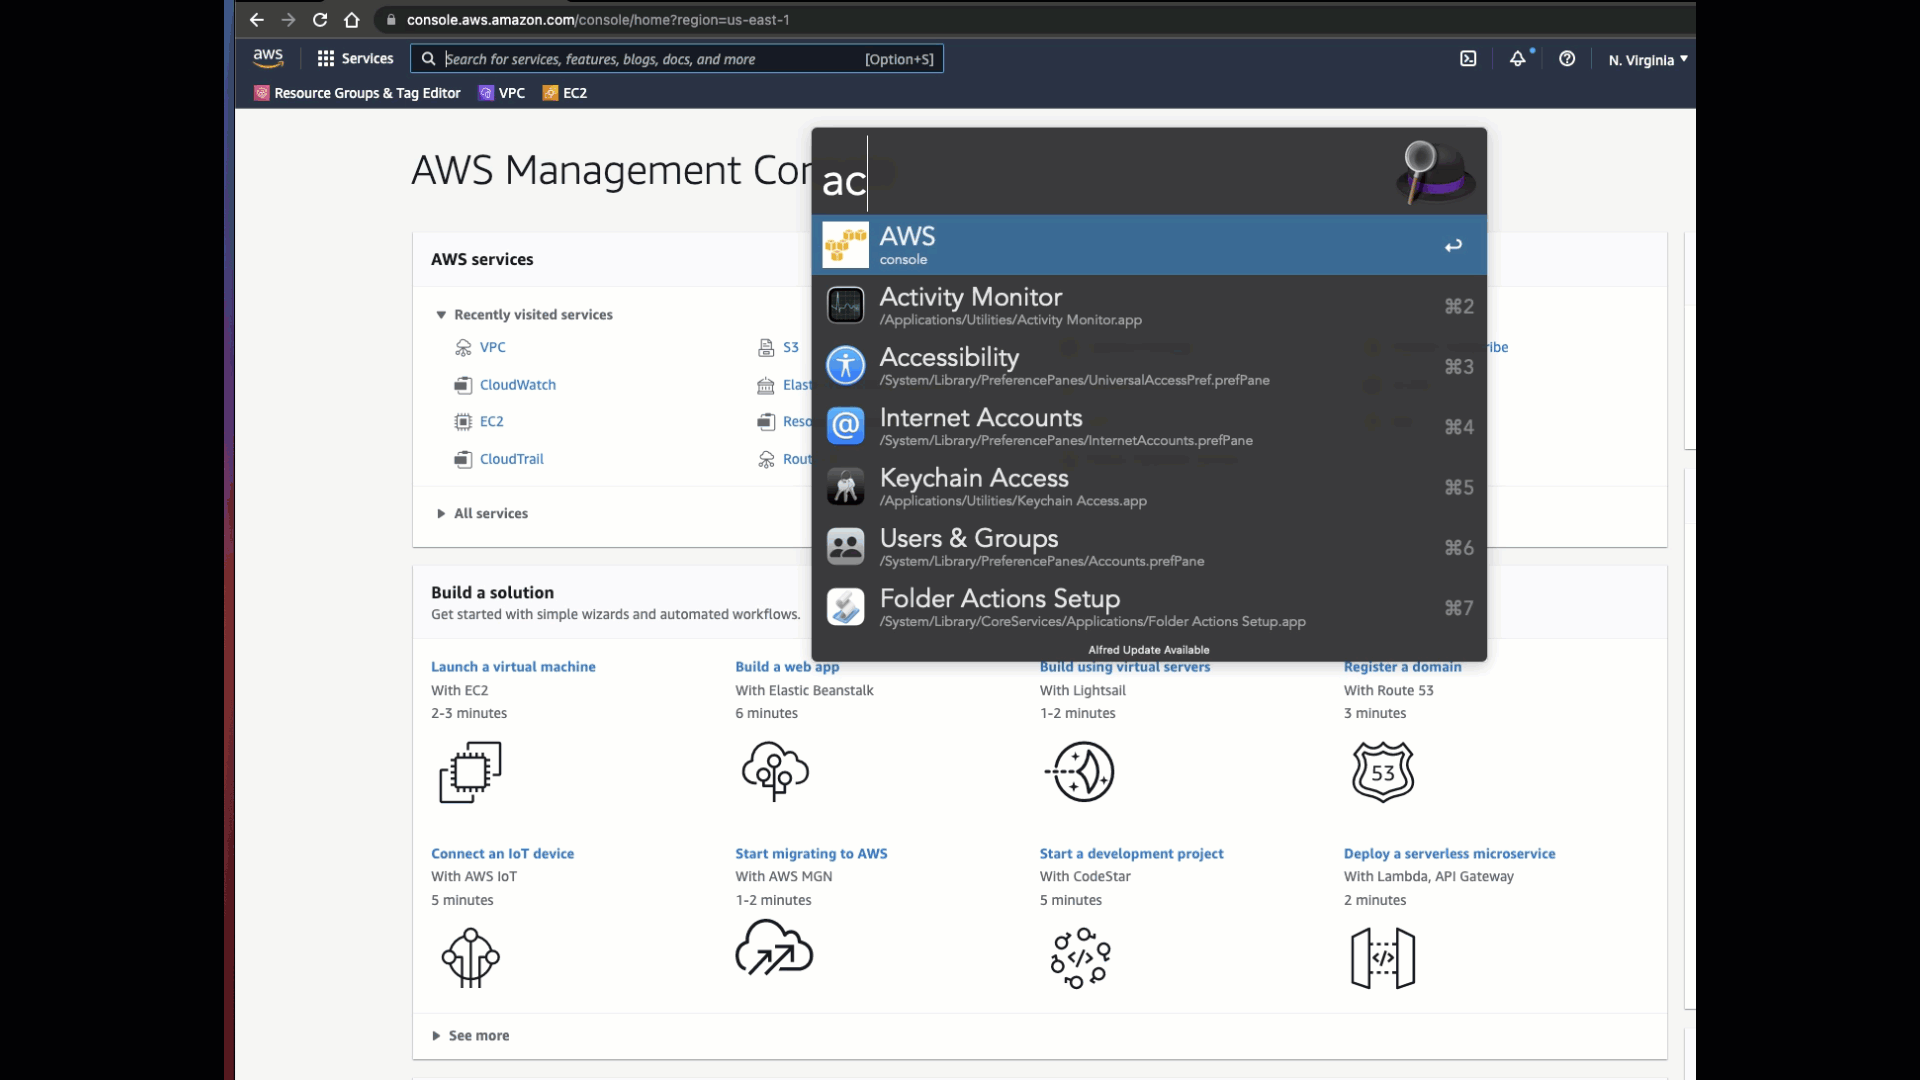The height and width of the screenshot is (1080, 1920).
Task: Click the browser forward arrow
Action: tap(288, 20)
